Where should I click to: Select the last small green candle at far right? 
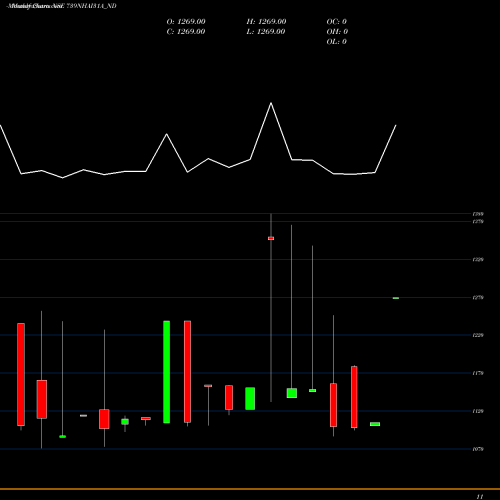click(x=396, y=298)
